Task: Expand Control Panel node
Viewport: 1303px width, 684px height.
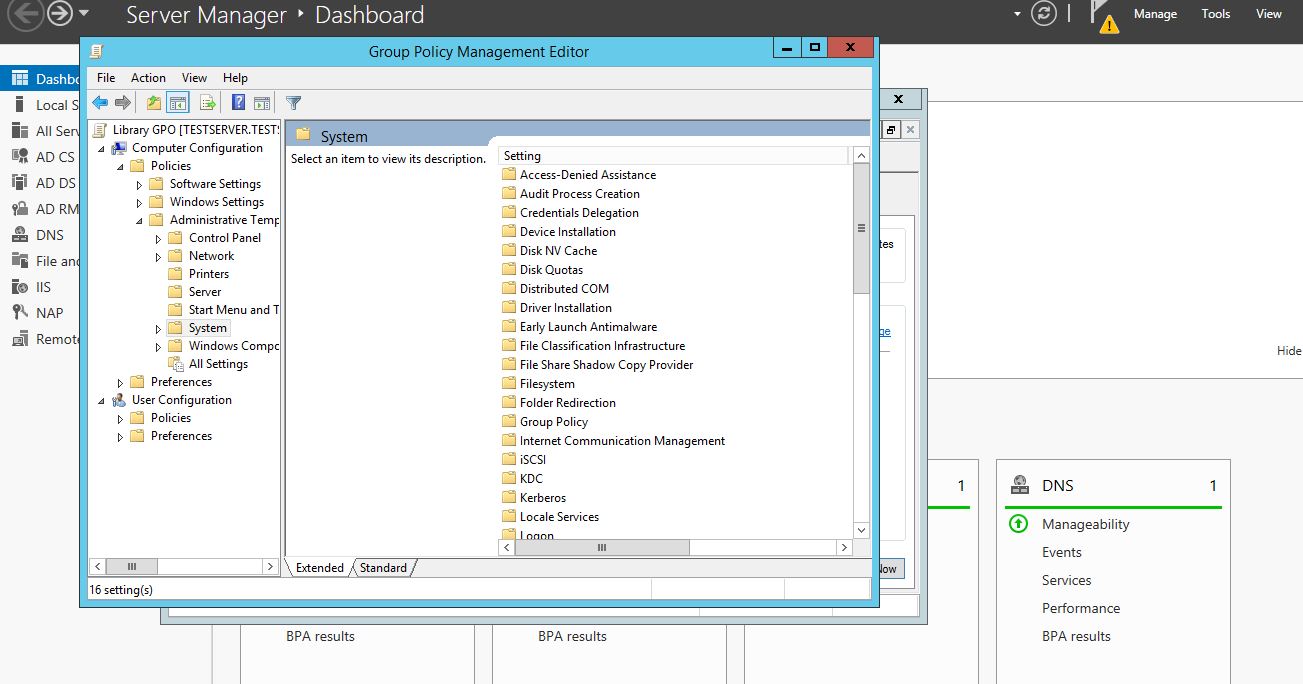Action: (x=158, y=238)
